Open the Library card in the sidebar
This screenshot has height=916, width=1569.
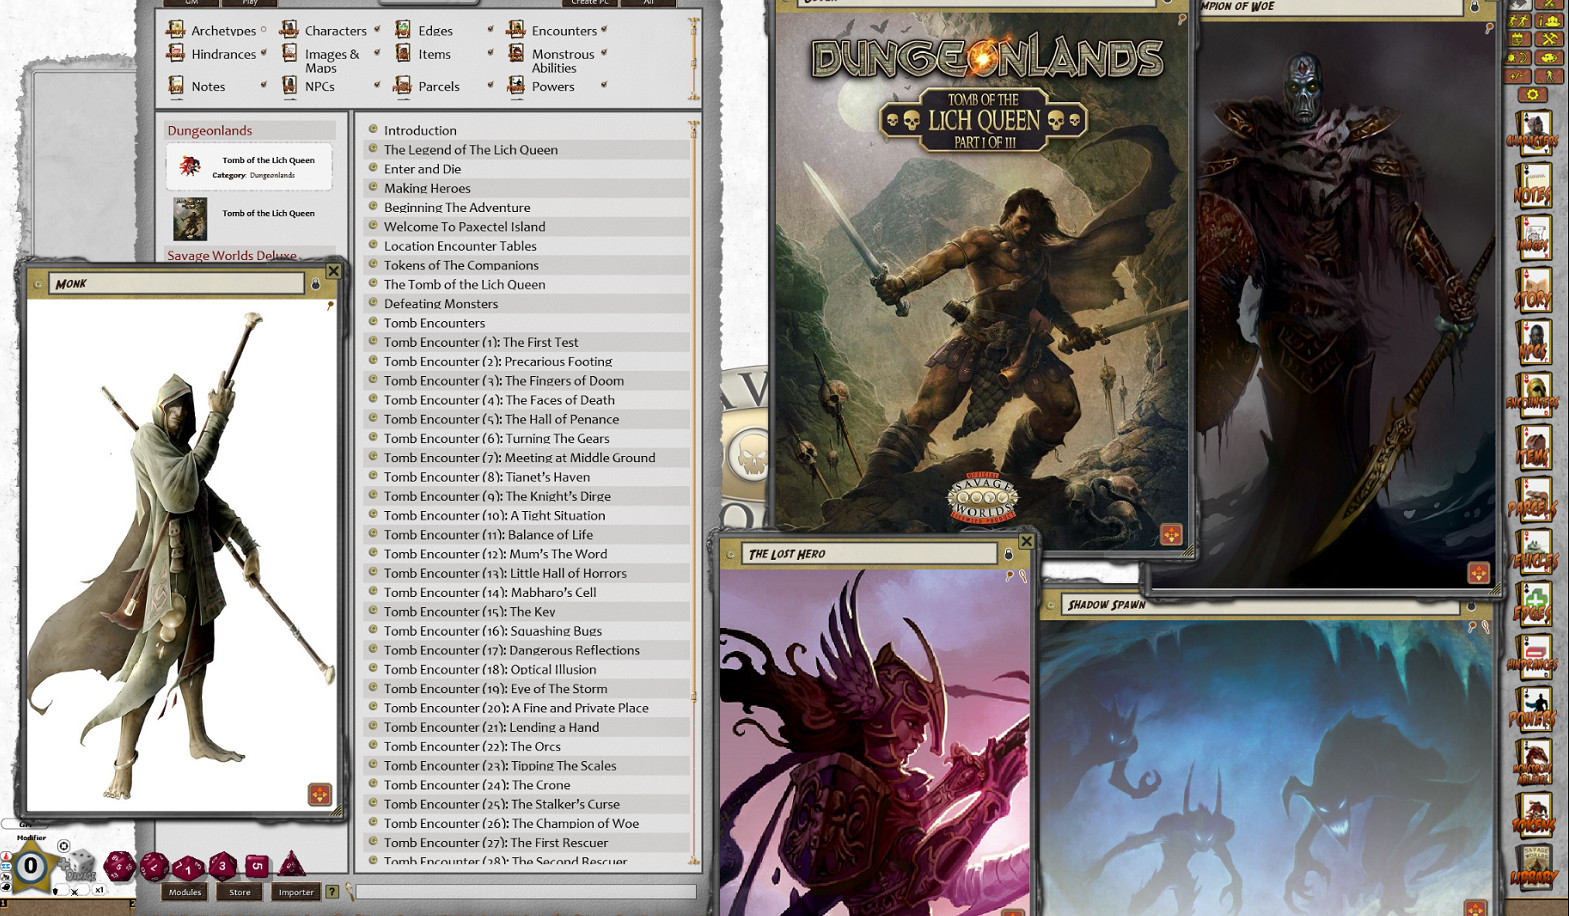[1533, 869]
